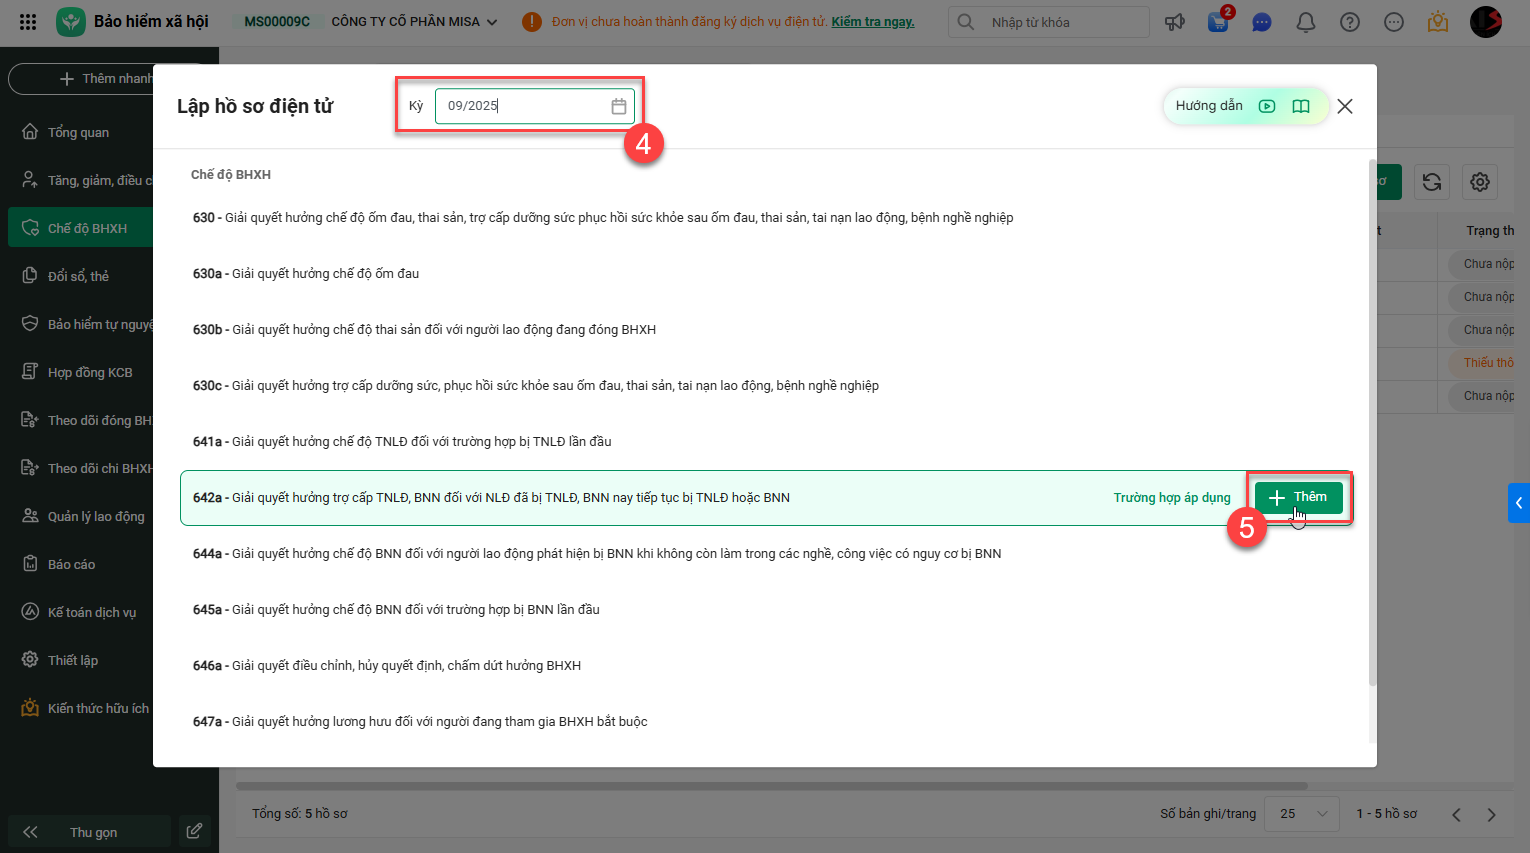The height and width of the screenshot is (853, 1530).
Task: Collapse sidebar with the double chevron icon
Action: point(30,832)
